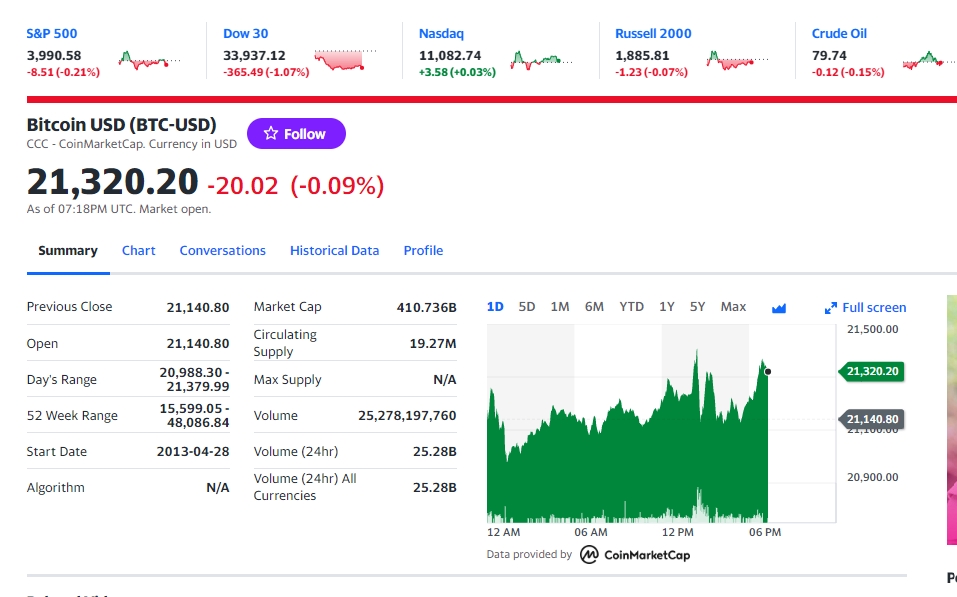
Task: Click the star icon in Follow button
Action: pos(271,133)
